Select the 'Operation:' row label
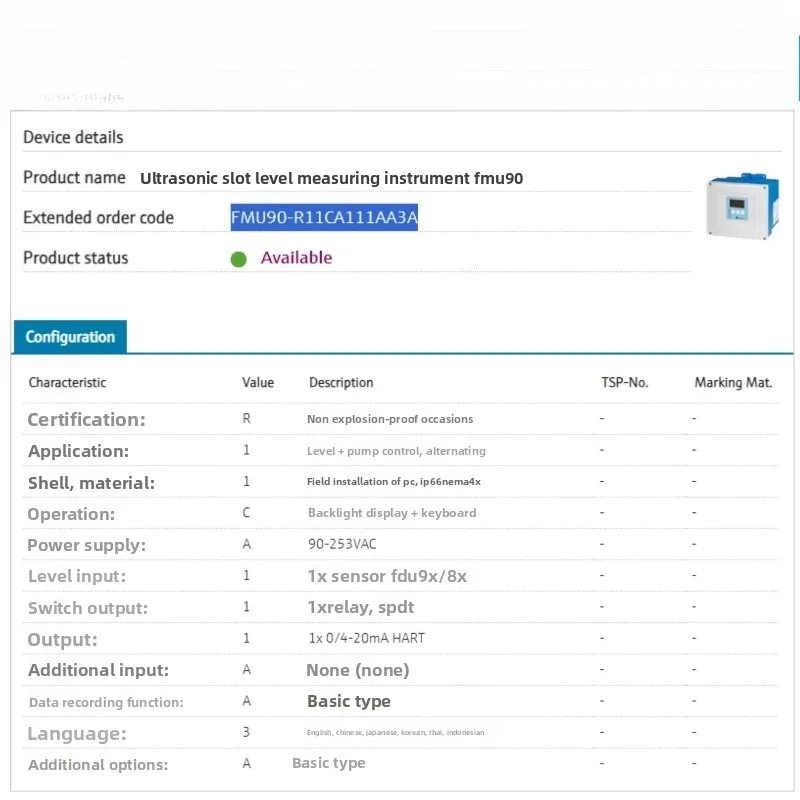 71,514
